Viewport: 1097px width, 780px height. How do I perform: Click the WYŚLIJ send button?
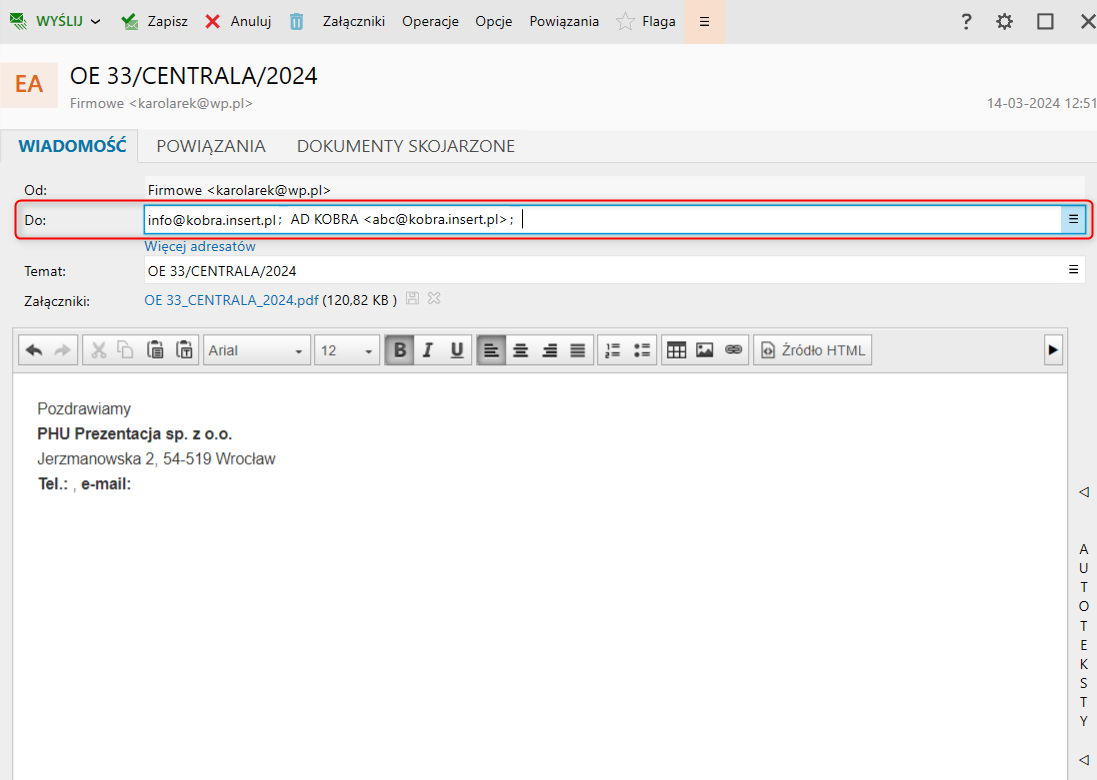(46, 21)
